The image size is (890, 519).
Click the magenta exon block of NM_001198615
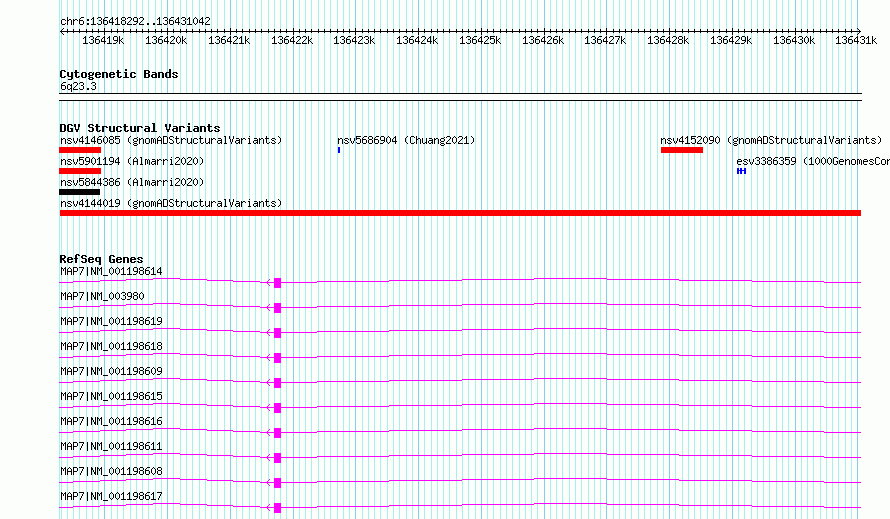pos(278,408)
